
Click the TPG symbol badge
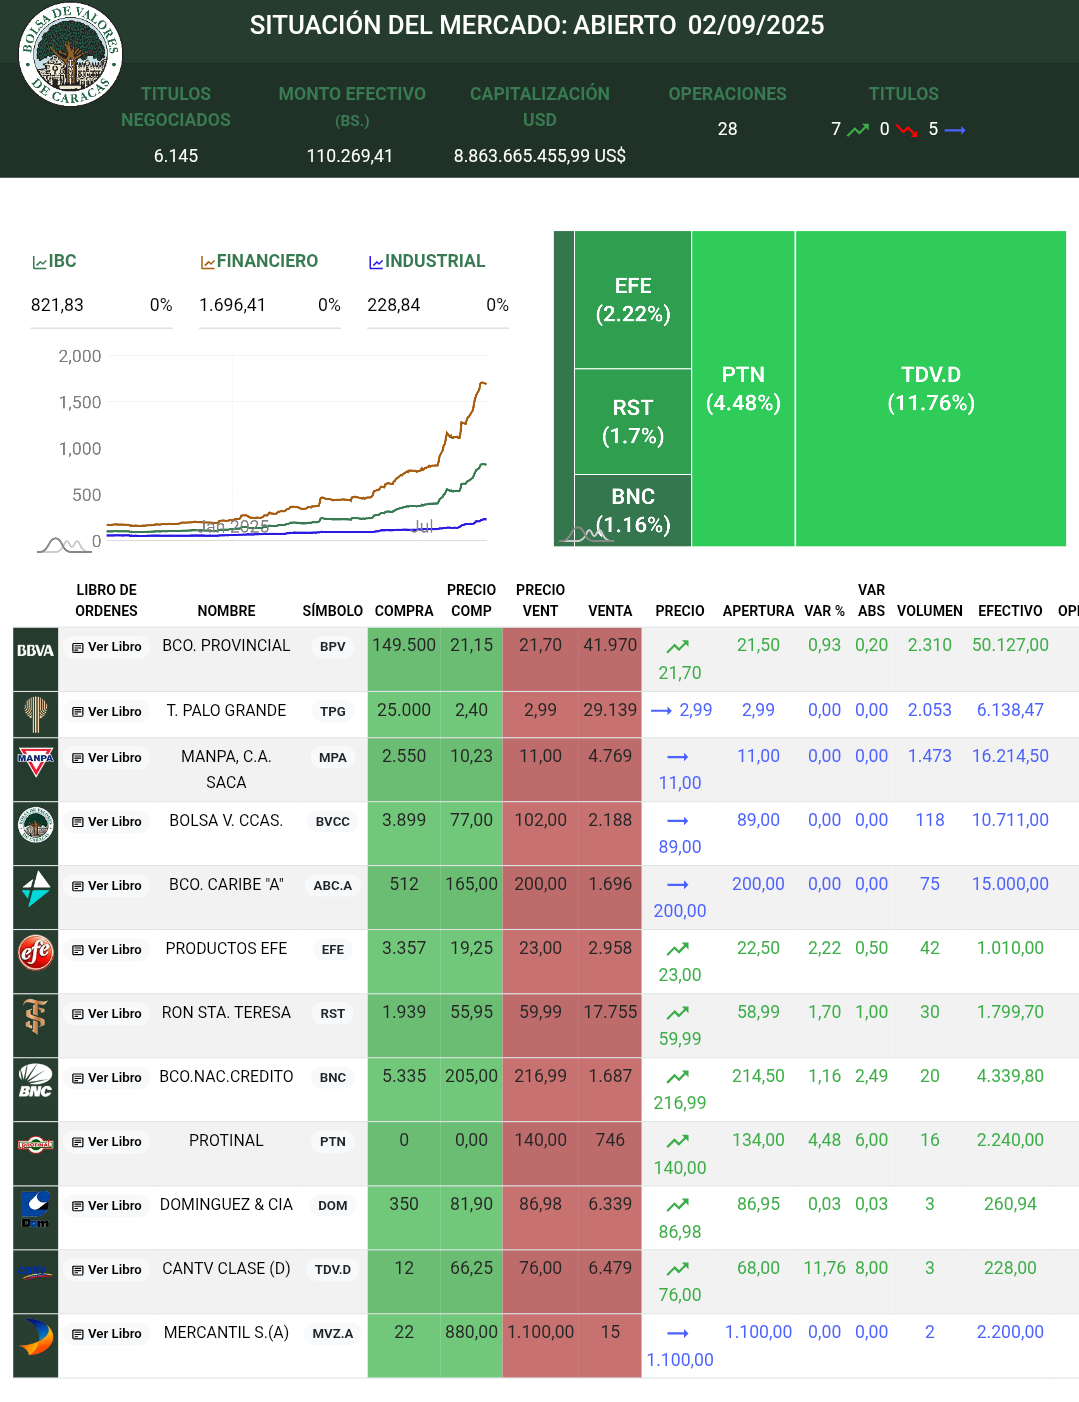[333, 712]
